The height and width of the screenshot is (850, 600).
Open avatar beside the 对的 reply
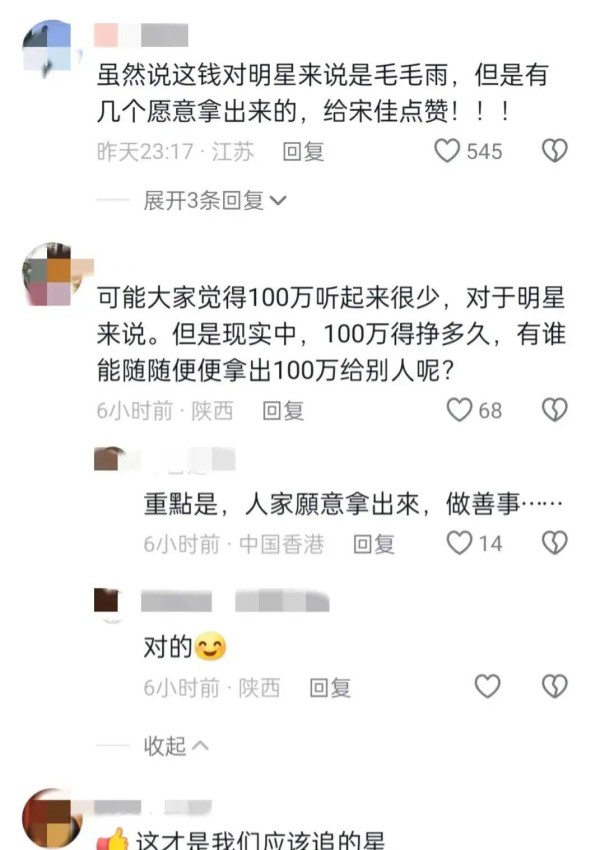[x=110, y=603]
